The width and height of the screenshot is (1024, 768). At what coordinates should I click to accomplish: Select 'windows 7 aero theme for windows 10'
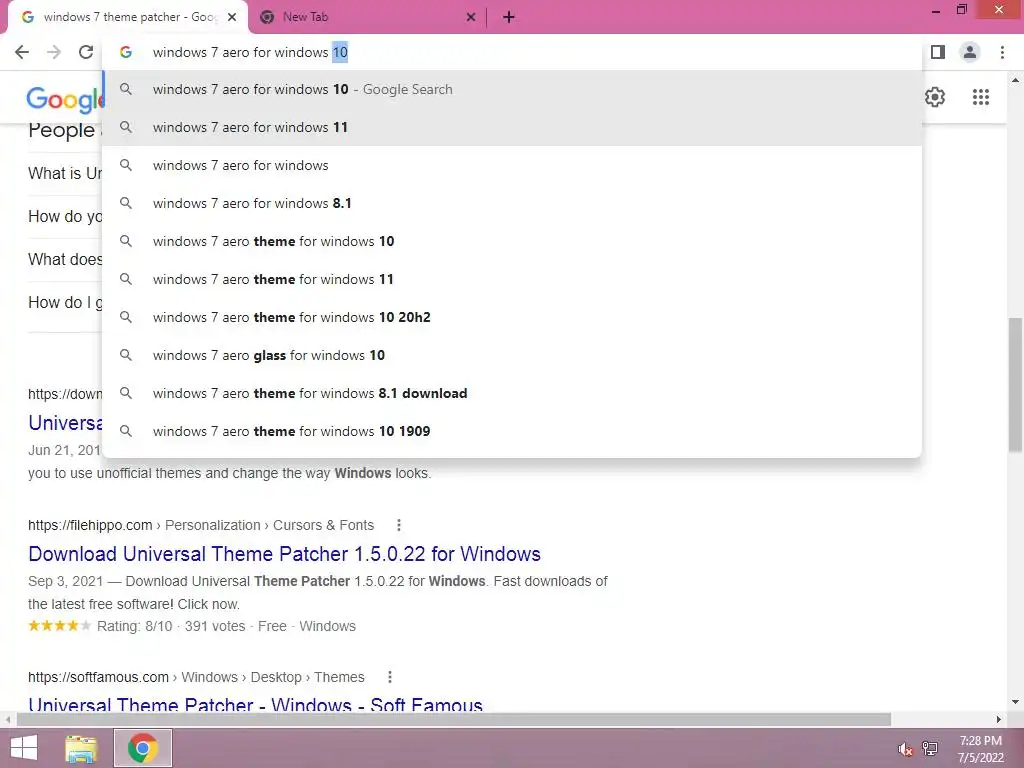coord(512,241)
